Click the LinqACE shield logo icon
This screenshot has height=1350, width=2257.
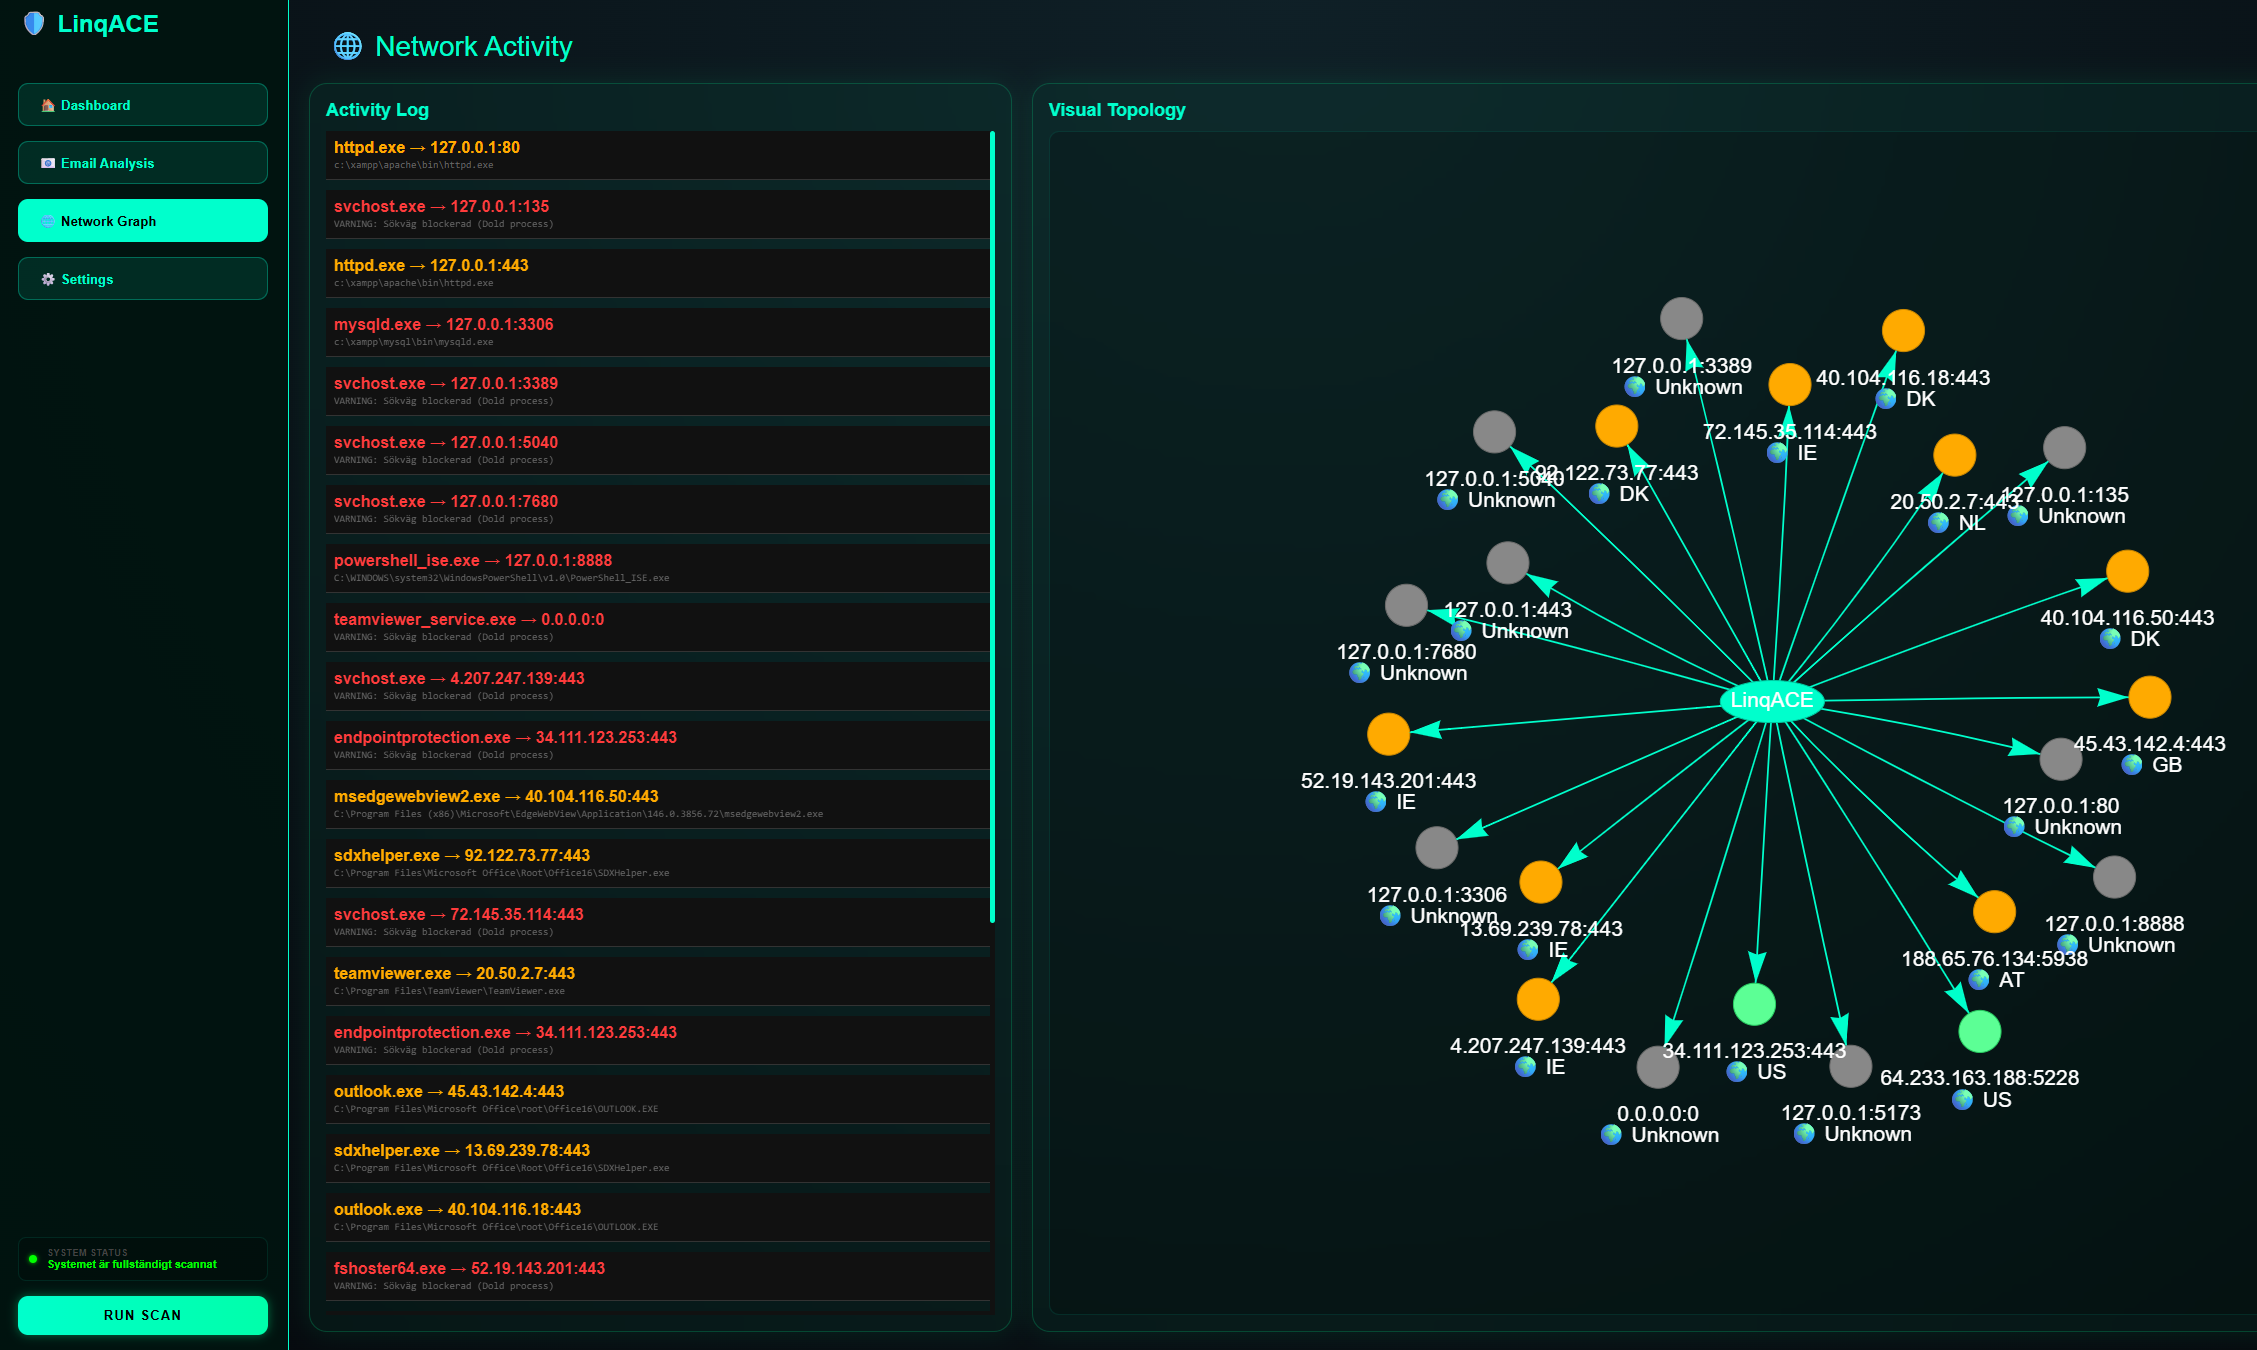33,23
